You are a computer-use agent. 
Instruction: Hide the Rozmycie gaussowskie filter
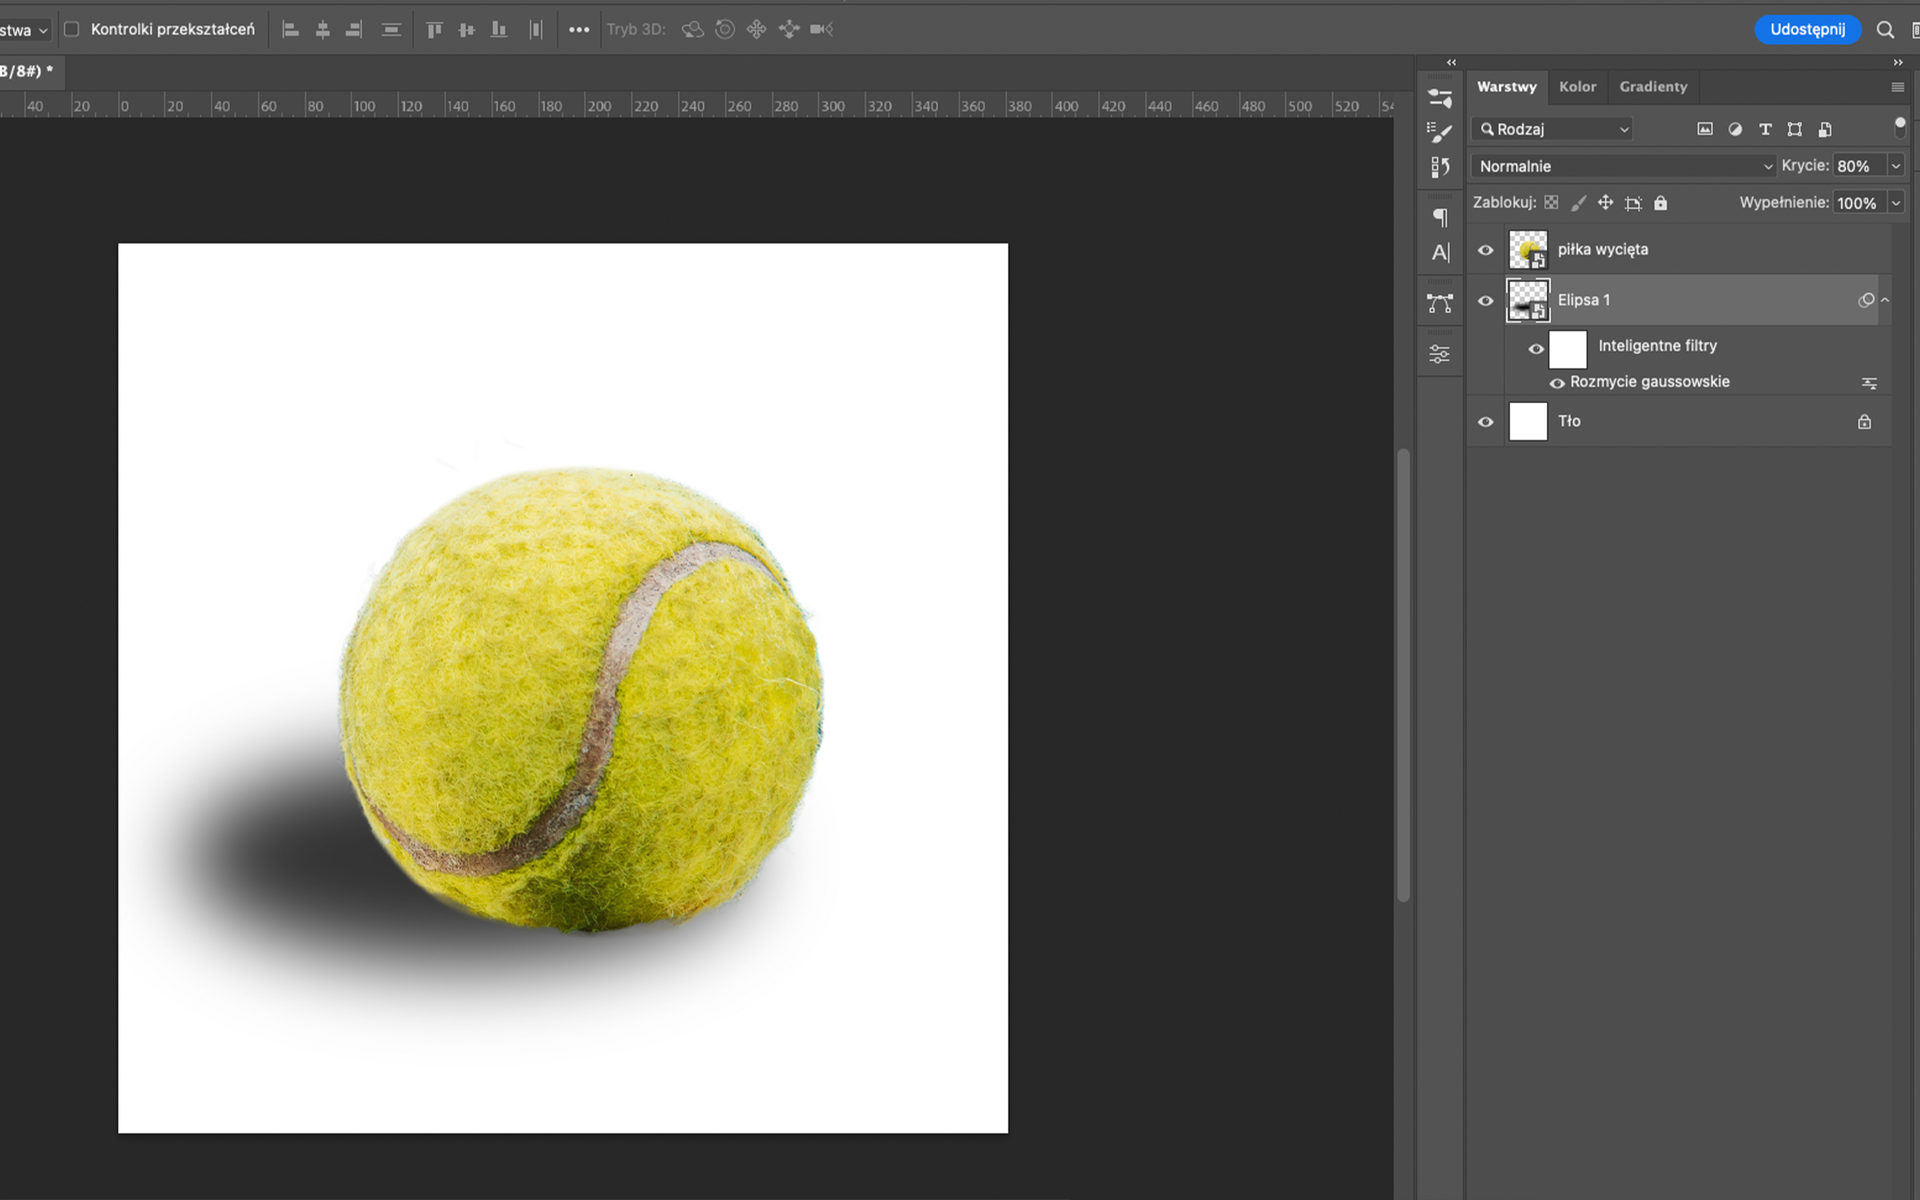tap(1557, 383)
